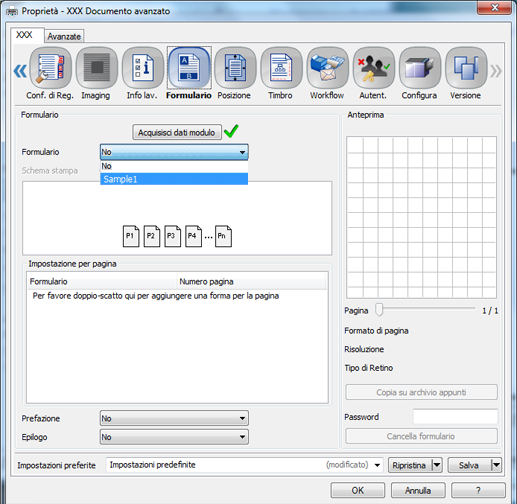Click the left double-chevron scroll arrow
The image size is (517, 504).
click(20, 71)
